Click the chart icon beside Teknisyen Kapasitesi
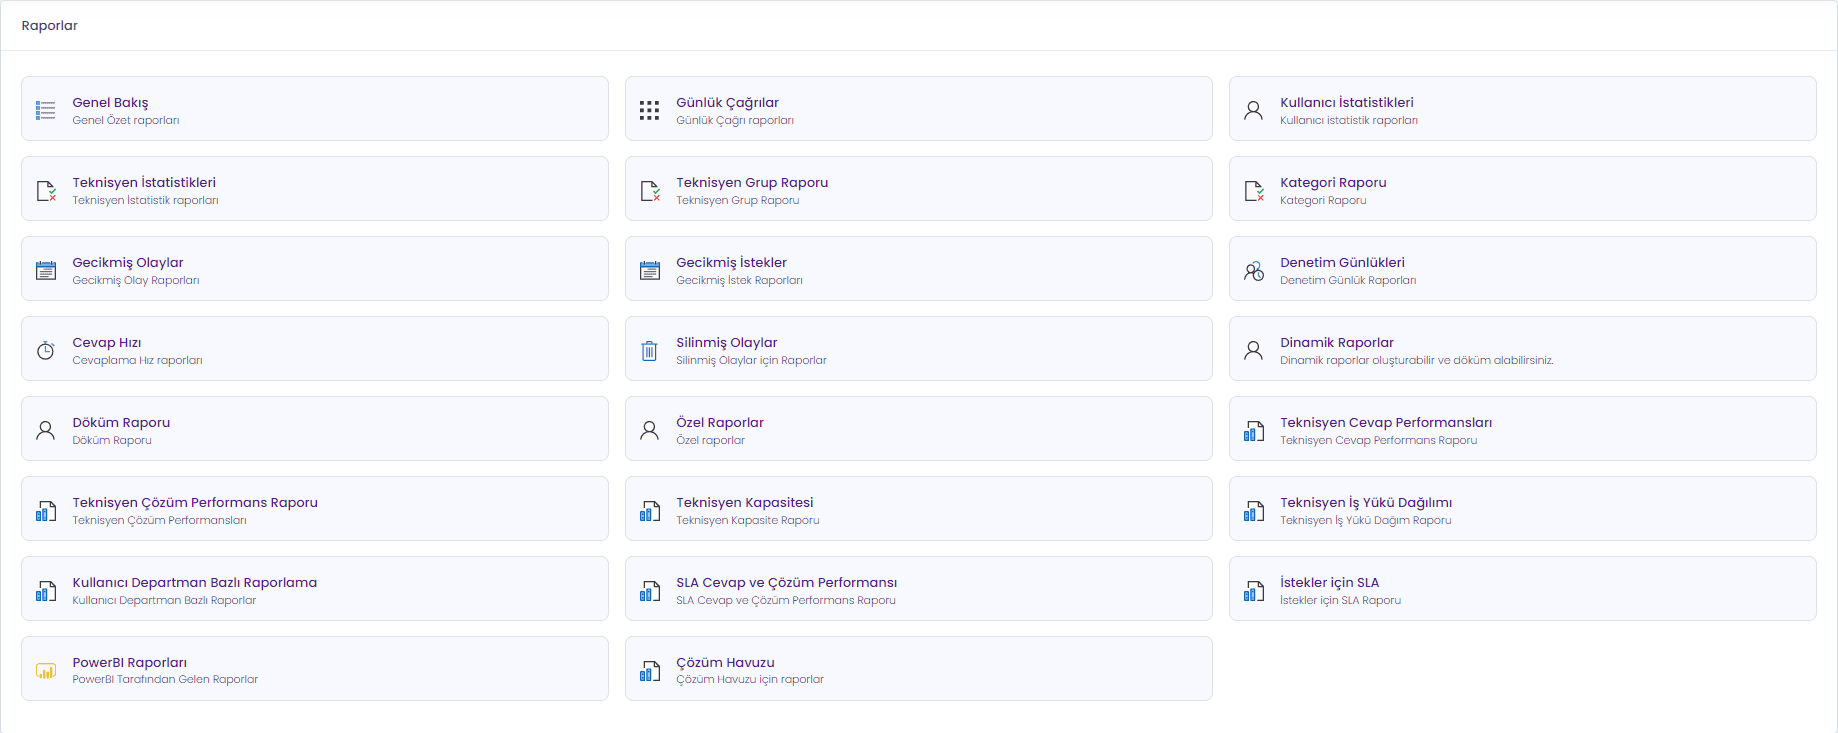The height and width of the screenshot is (733, 1838). (x=650, y=511)
